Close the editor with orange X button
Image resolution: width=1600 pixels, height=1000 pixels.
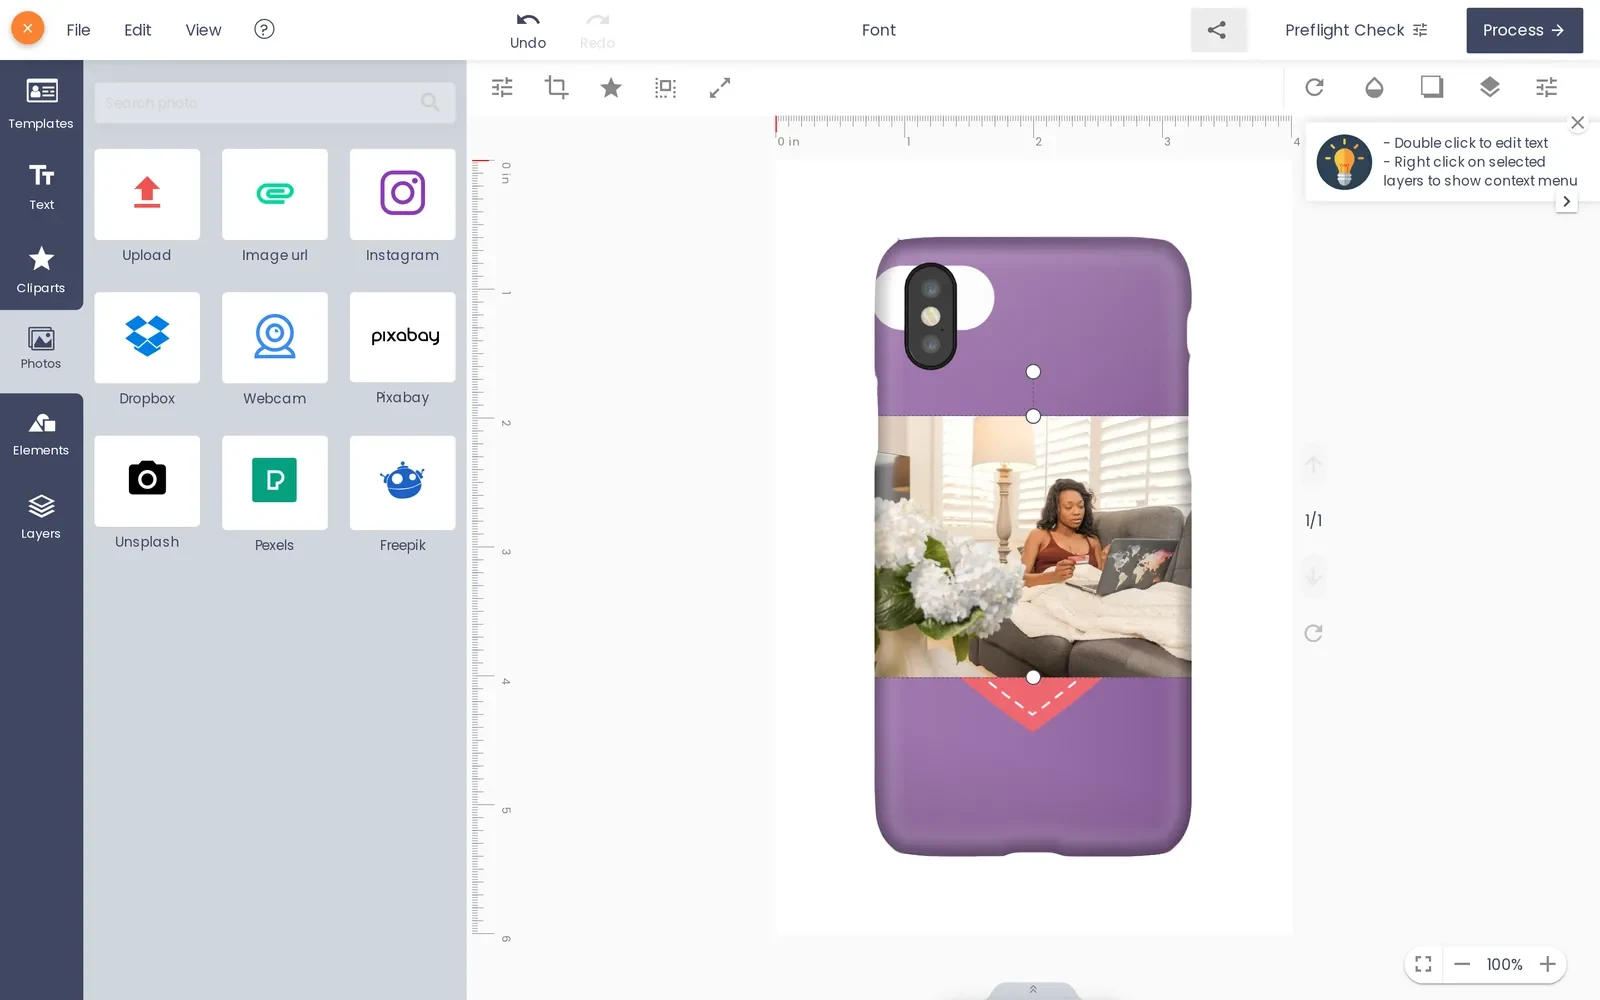click(x=28, y=29)
